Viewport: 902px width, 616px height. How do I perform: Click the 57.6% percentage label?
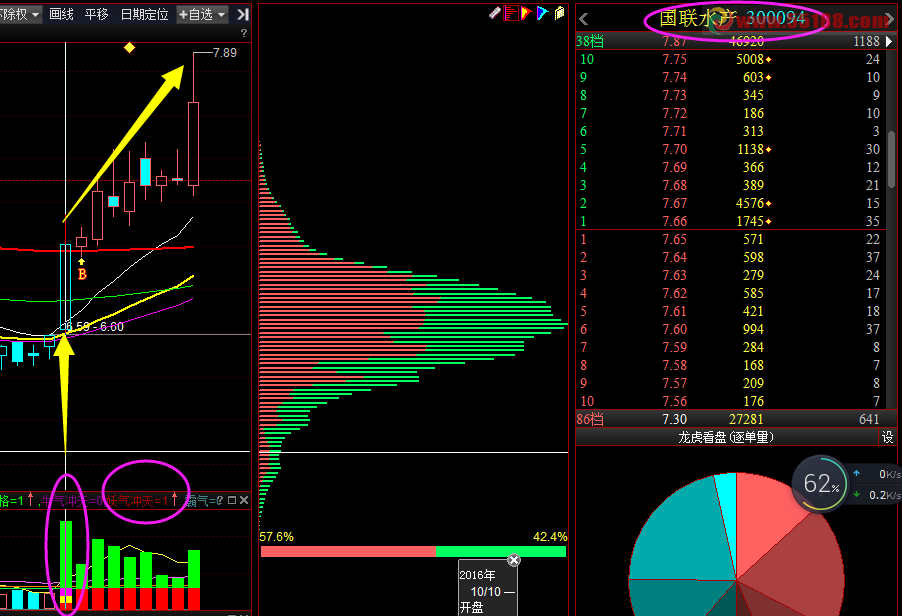pyautogui.click(x=277, y=537)
